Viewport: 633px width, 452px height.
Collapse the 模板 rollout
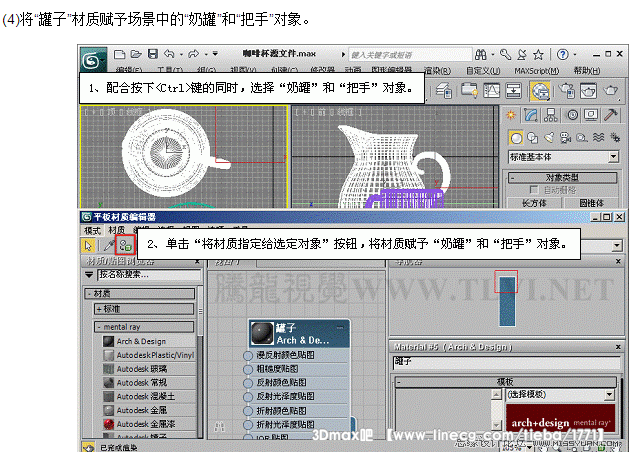505,382
